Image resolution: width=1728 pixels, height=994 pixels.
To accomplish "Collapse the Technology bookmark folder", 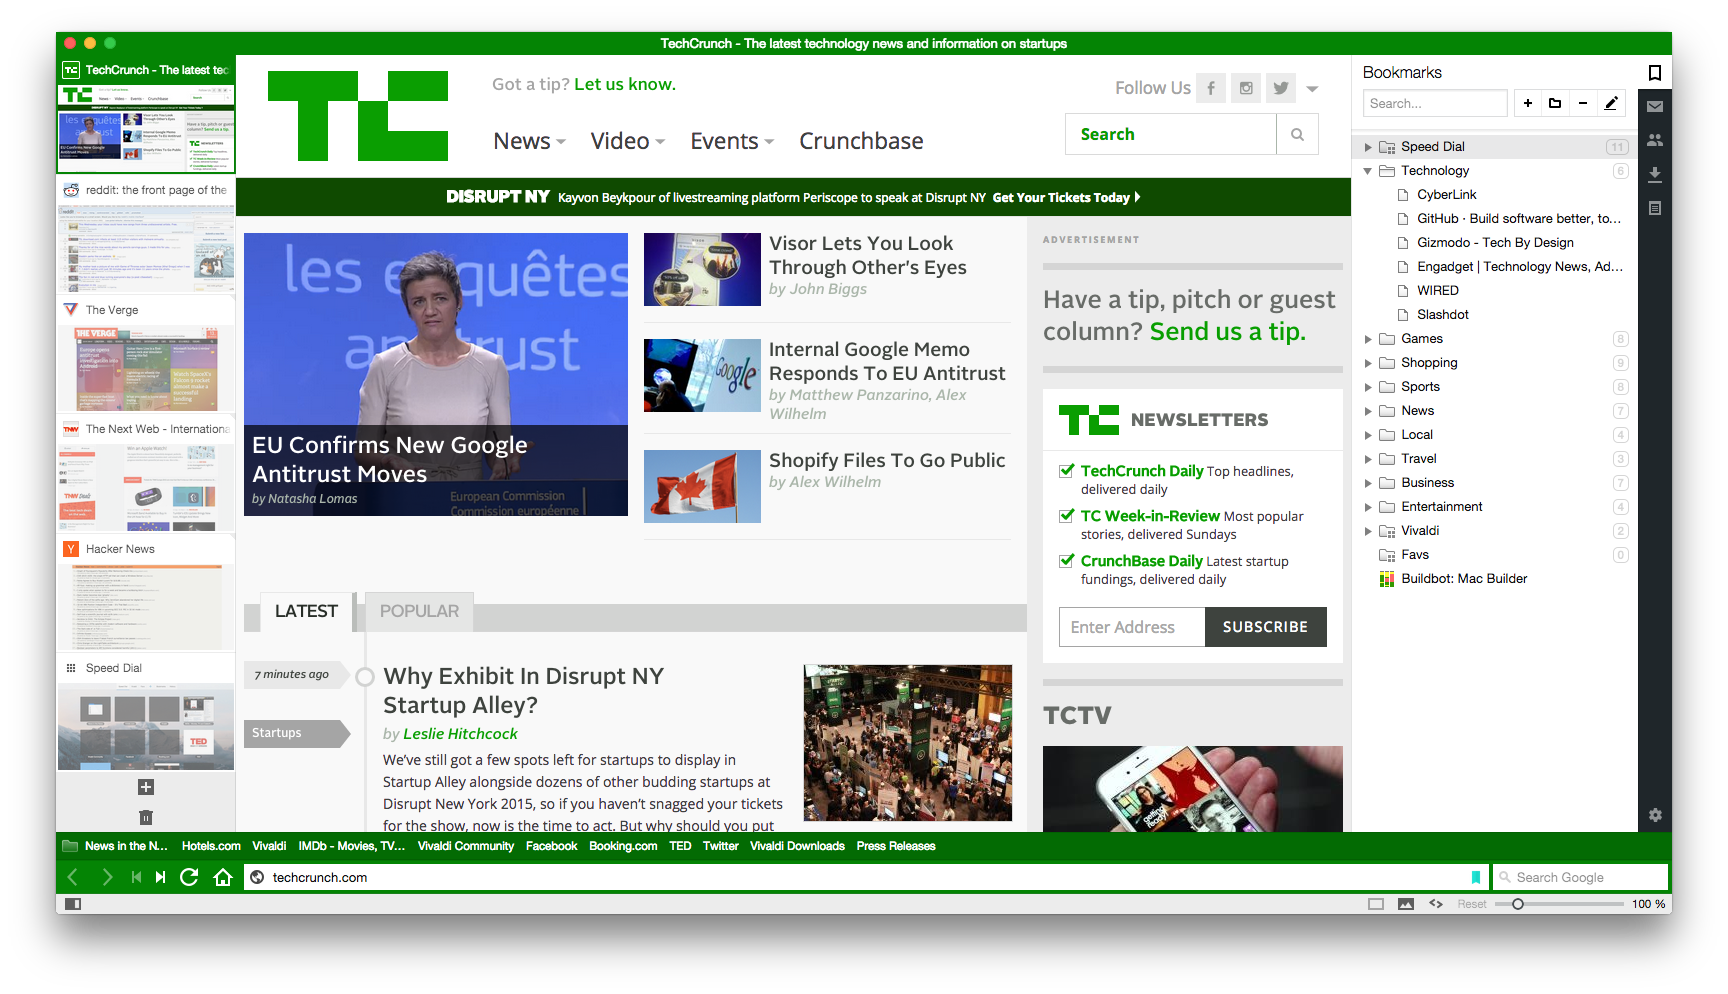I will pyautogui.click(x=1368, y=171).
